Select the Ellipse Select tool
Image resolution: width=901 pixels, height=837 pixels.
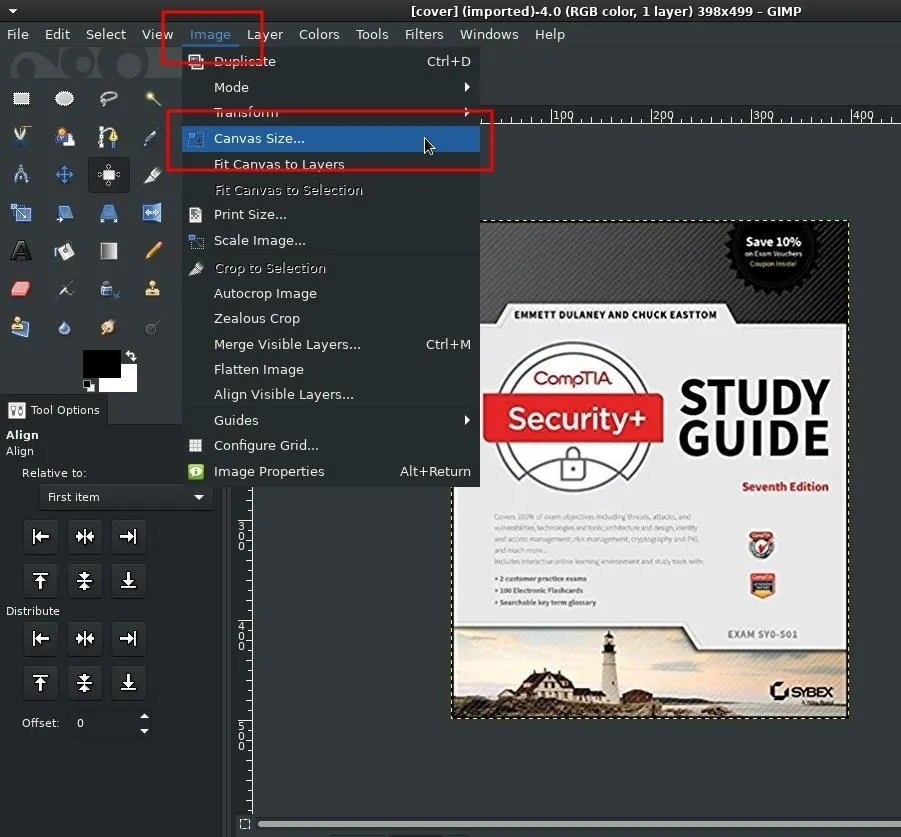pyautogui.click(x=64, y=99)
